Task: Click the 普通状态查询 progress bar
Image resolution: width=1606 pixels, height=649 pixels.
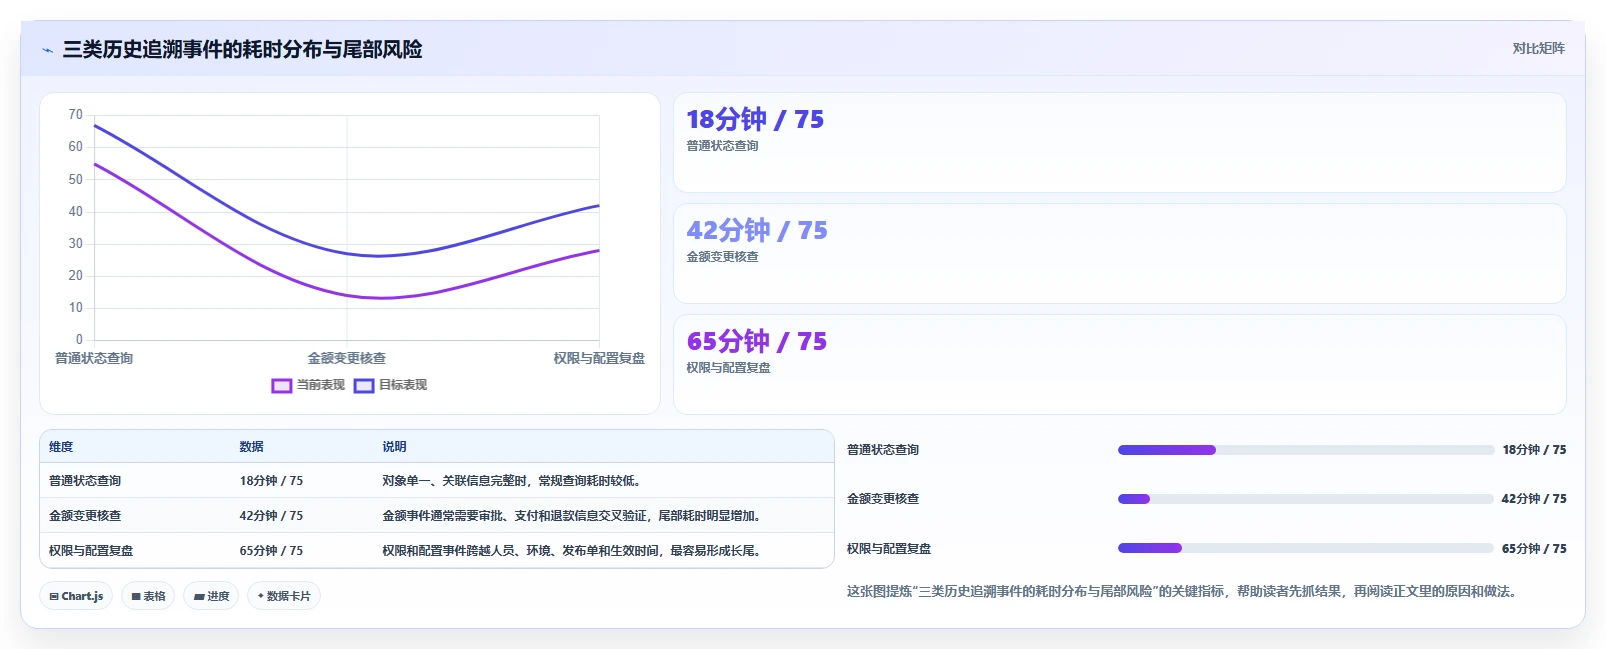Action: 1306,450
